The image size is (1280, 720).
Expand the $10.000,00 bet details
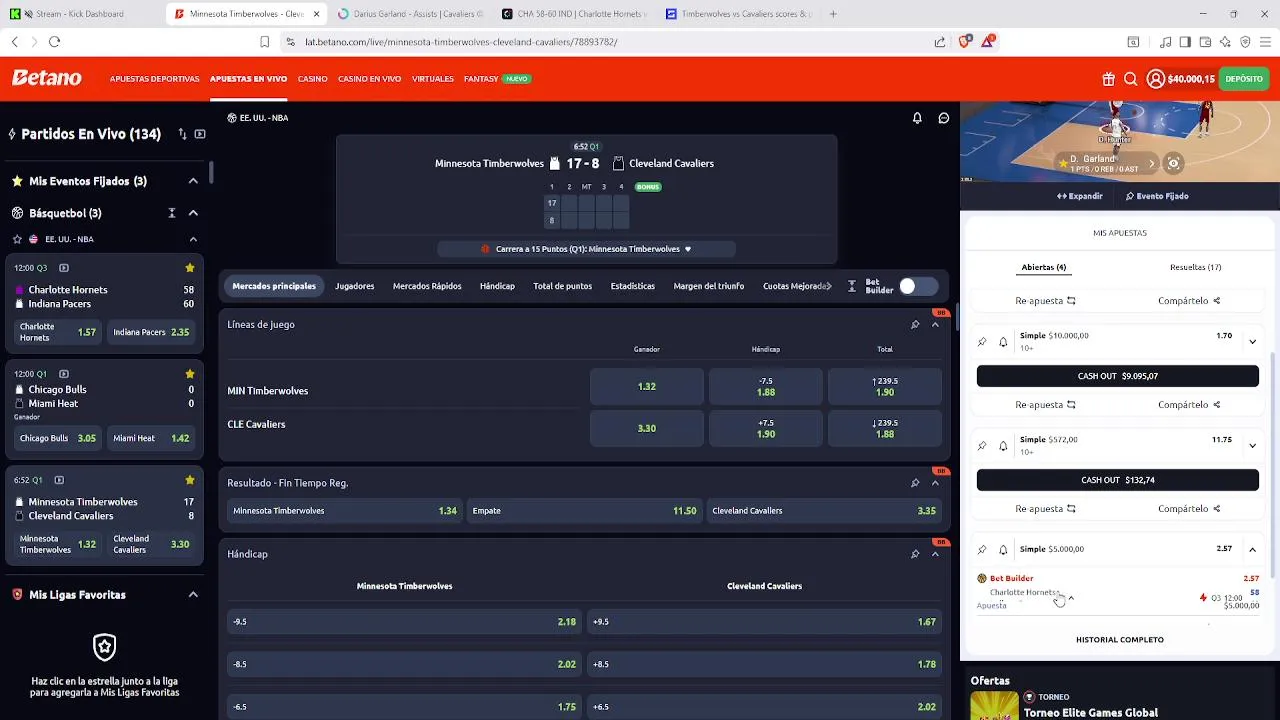coord(1252,342)
